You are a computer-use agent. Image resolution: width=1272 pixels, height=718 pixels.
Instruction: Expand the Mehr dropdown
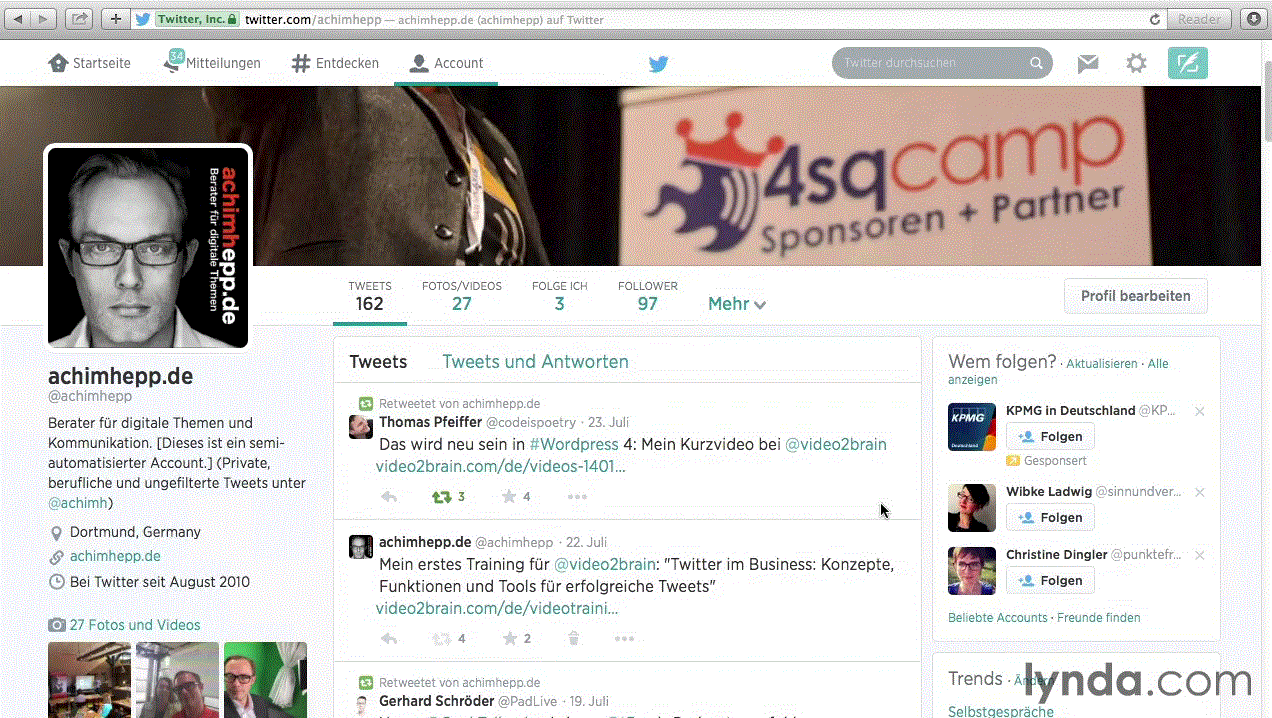point(737,304)
